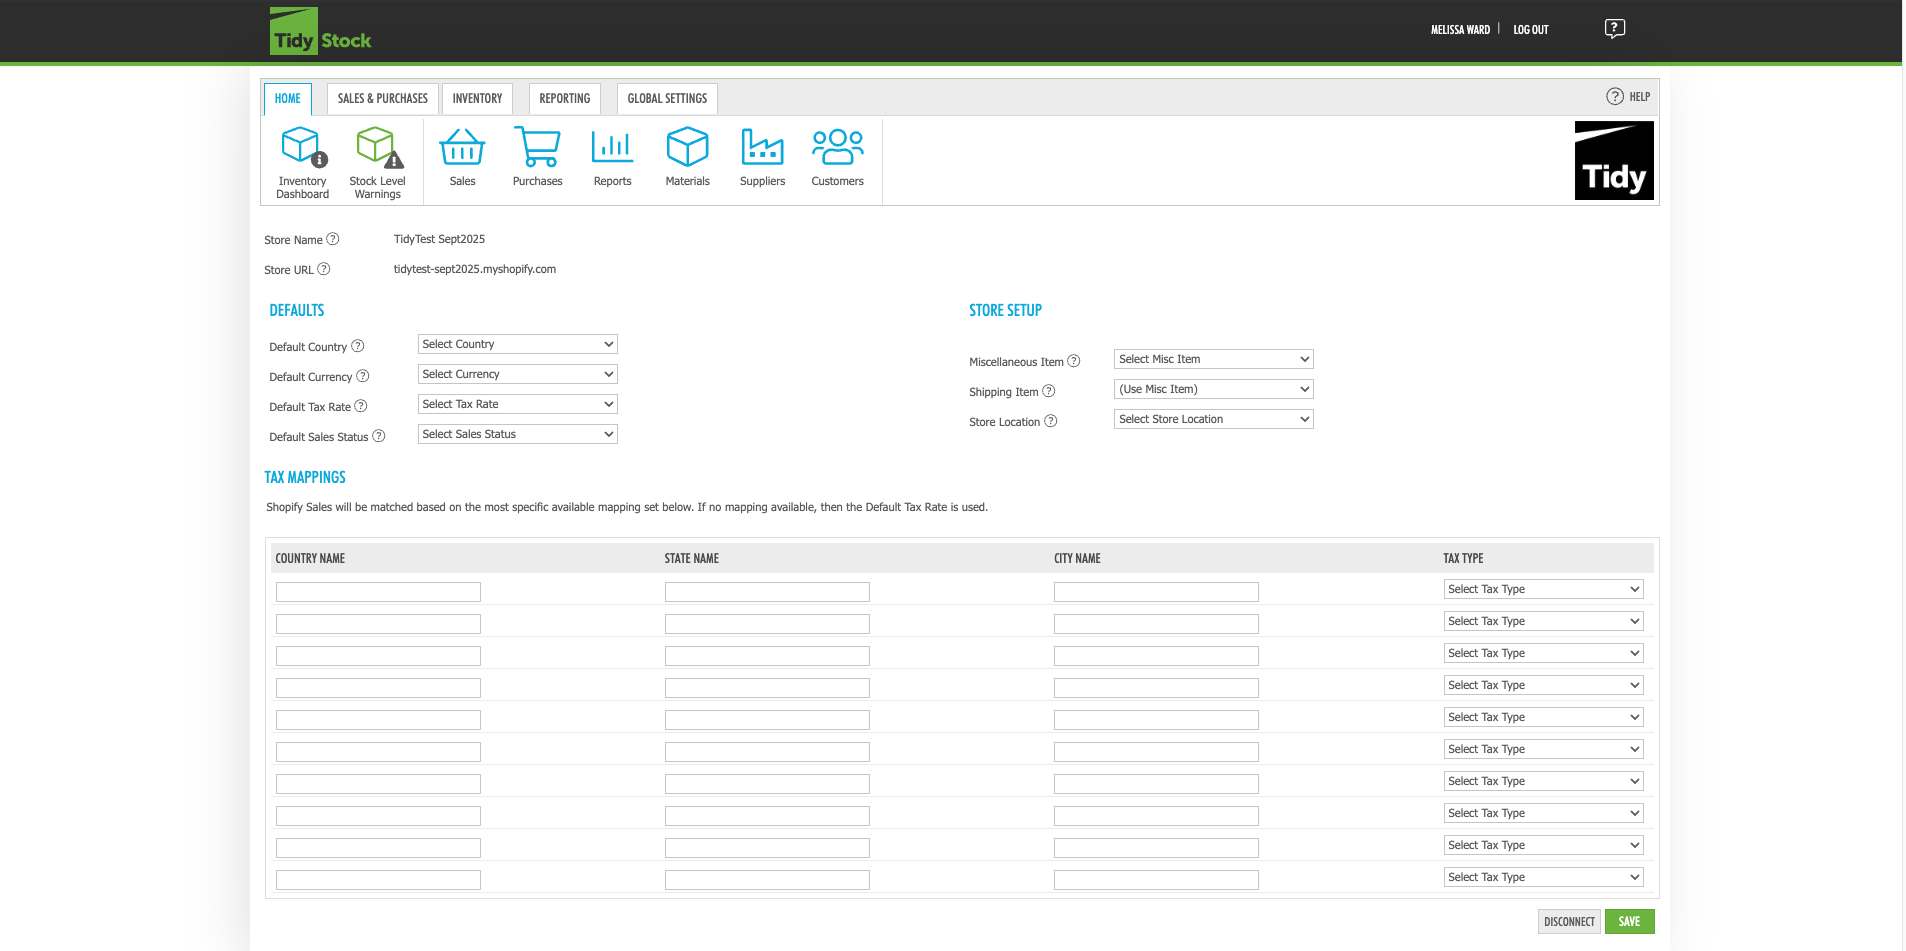This screenshot has height=951, width=1906.
Task: Open the Suppliers factory icon
Action: [762, 147]
